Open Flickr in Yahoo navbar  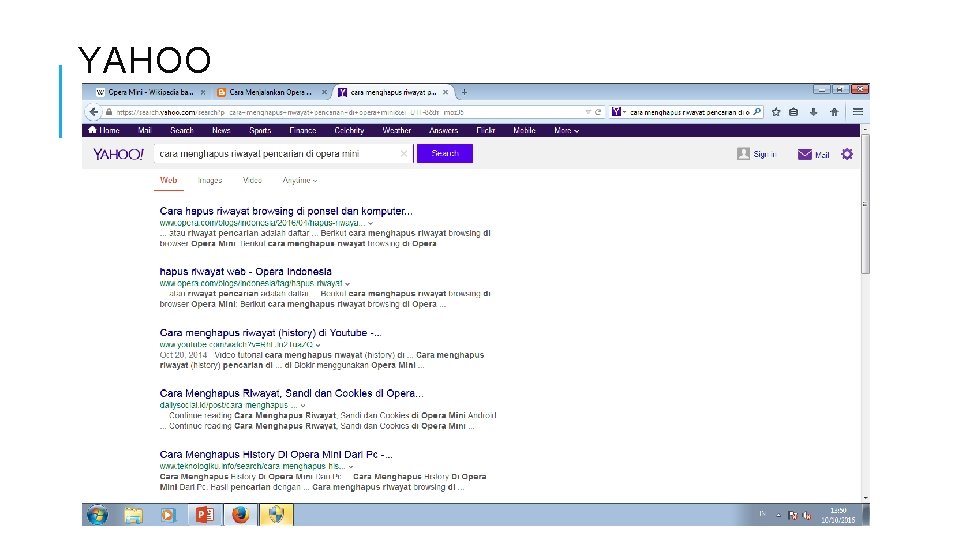(486, 130)
